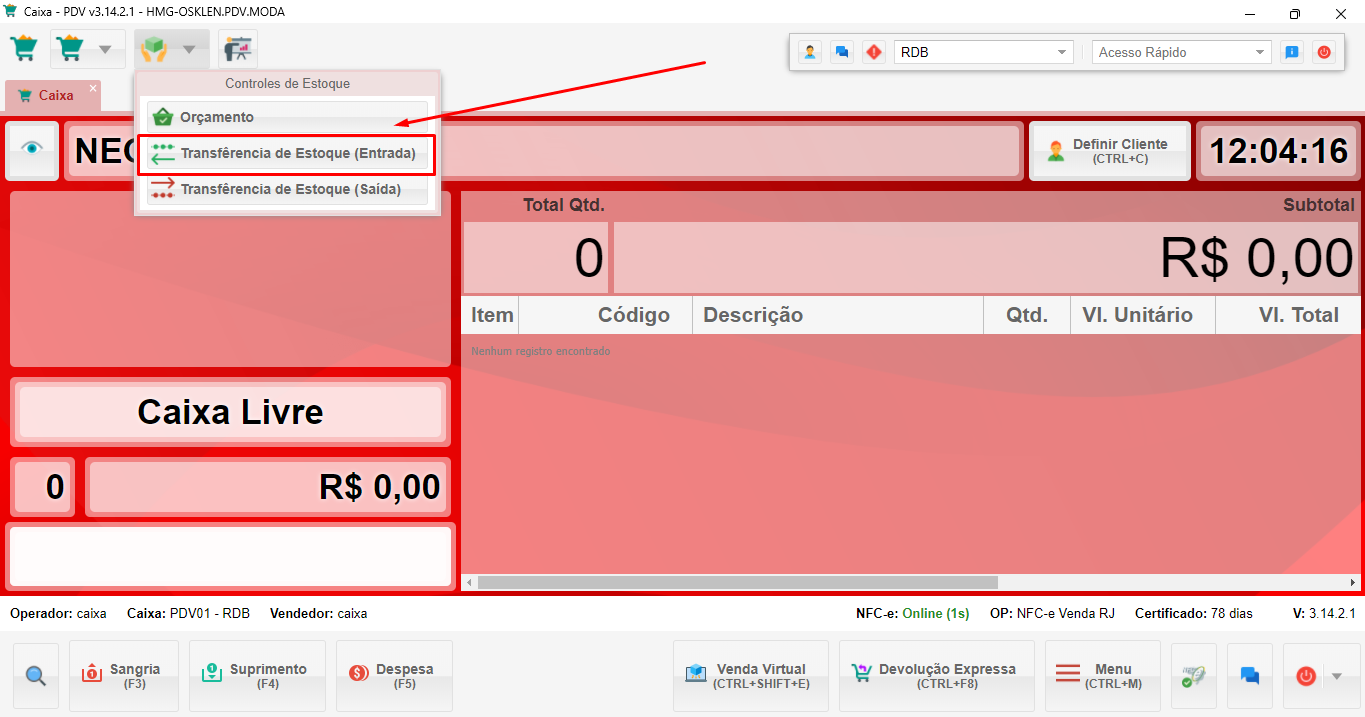Click the blue info bubble icon
The width and height of the screenshot is (1365, 717).
pos(1292,52)
